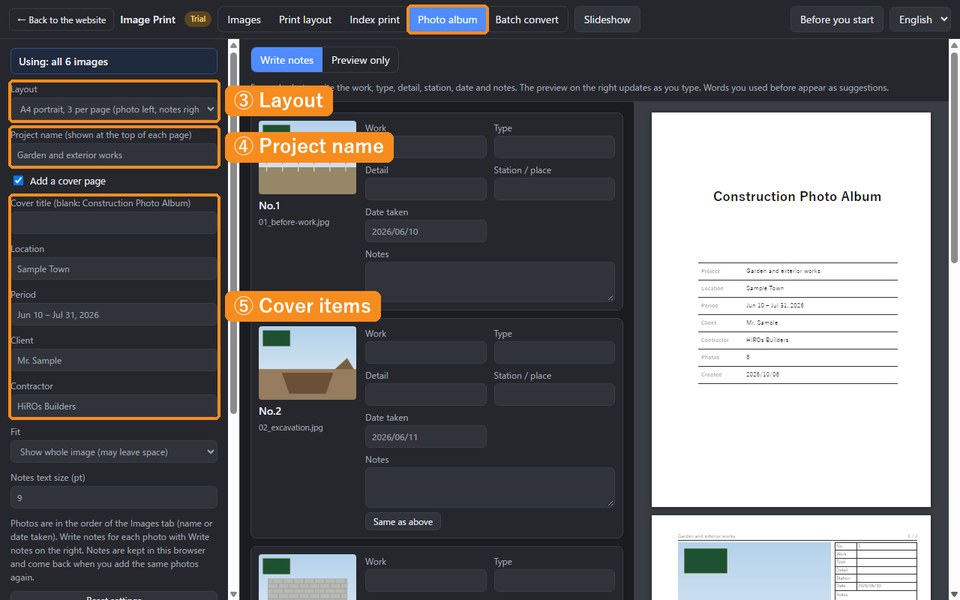Screen dimensions: 960x600
Task: Click the Notes box for No.1
Action: (490, 282)
